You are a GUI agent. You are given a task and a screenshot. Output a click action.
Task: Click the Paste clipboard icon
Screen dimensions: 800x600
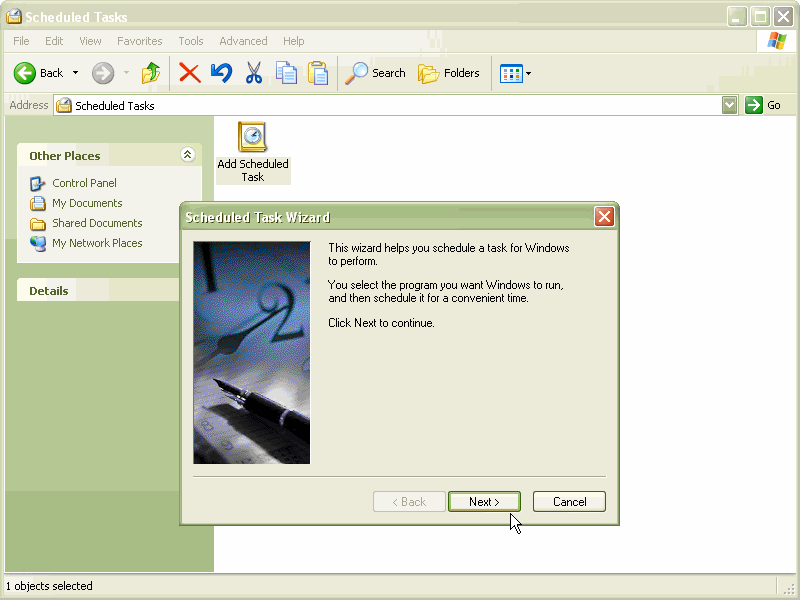tap(318, 73)
